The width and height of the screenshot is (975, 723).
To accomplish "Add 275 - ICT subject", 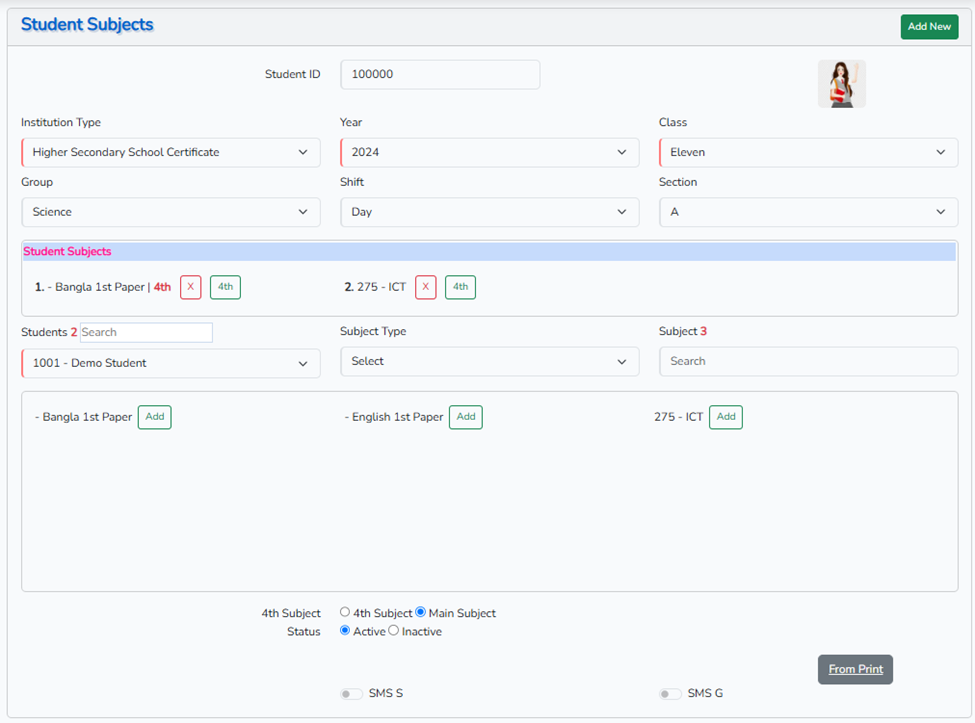I will (x=725, y=417).
